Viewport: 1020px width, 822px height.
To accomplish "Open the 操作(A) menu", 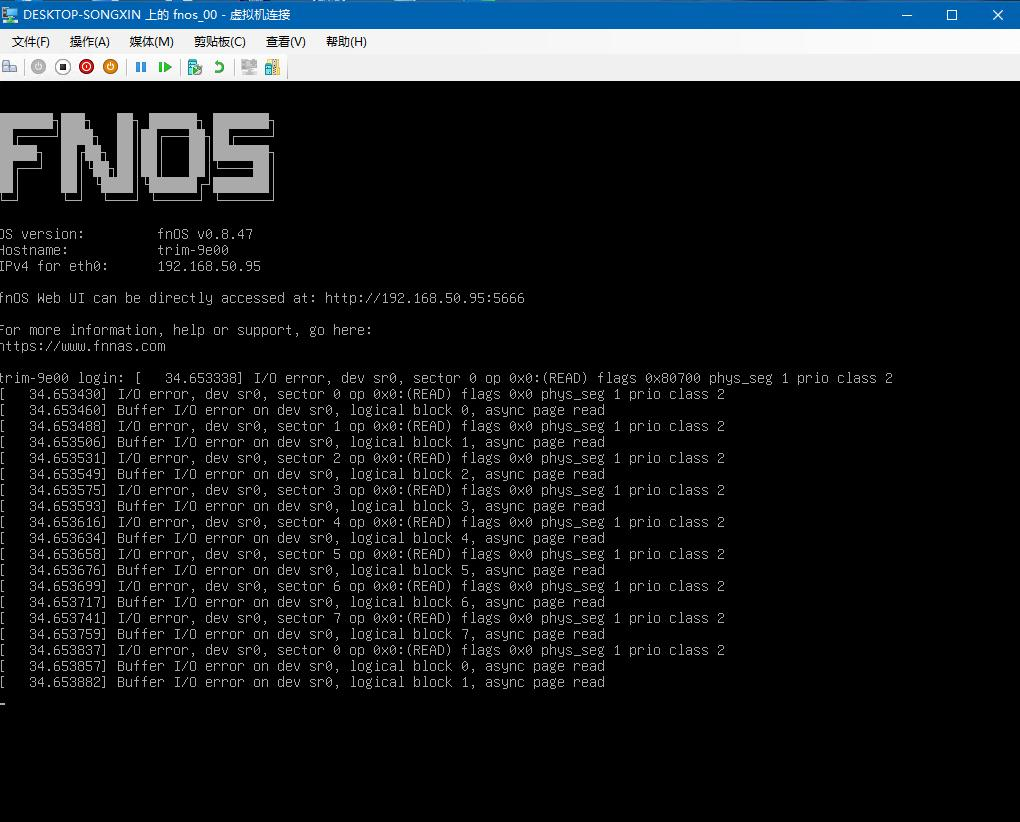I will pyautogui.click(x=90, y=42).
